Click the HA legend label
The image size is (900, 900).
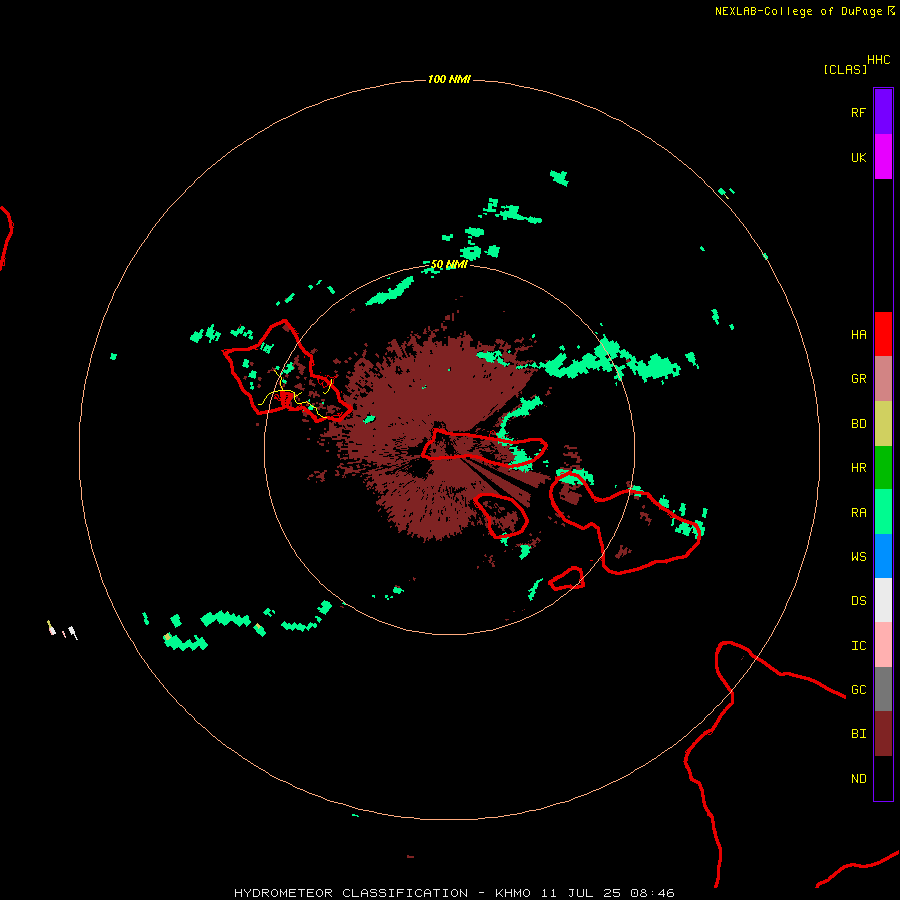(858, 335)
